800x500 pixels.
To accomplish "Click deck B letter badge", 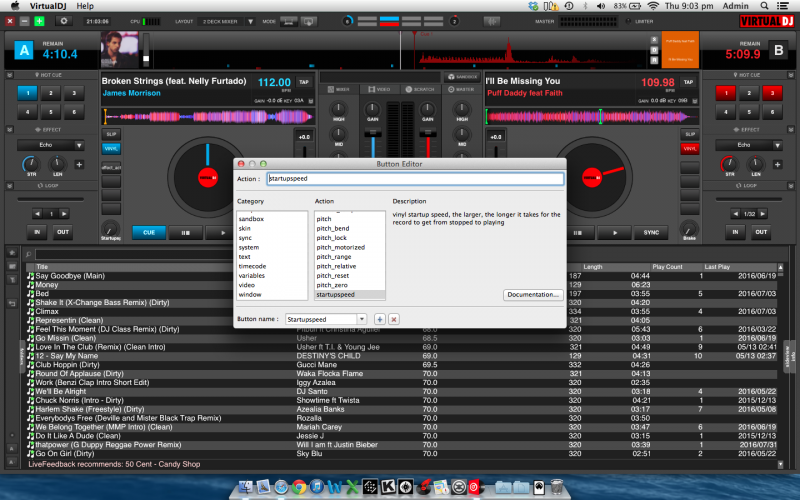I will point(779,51).
